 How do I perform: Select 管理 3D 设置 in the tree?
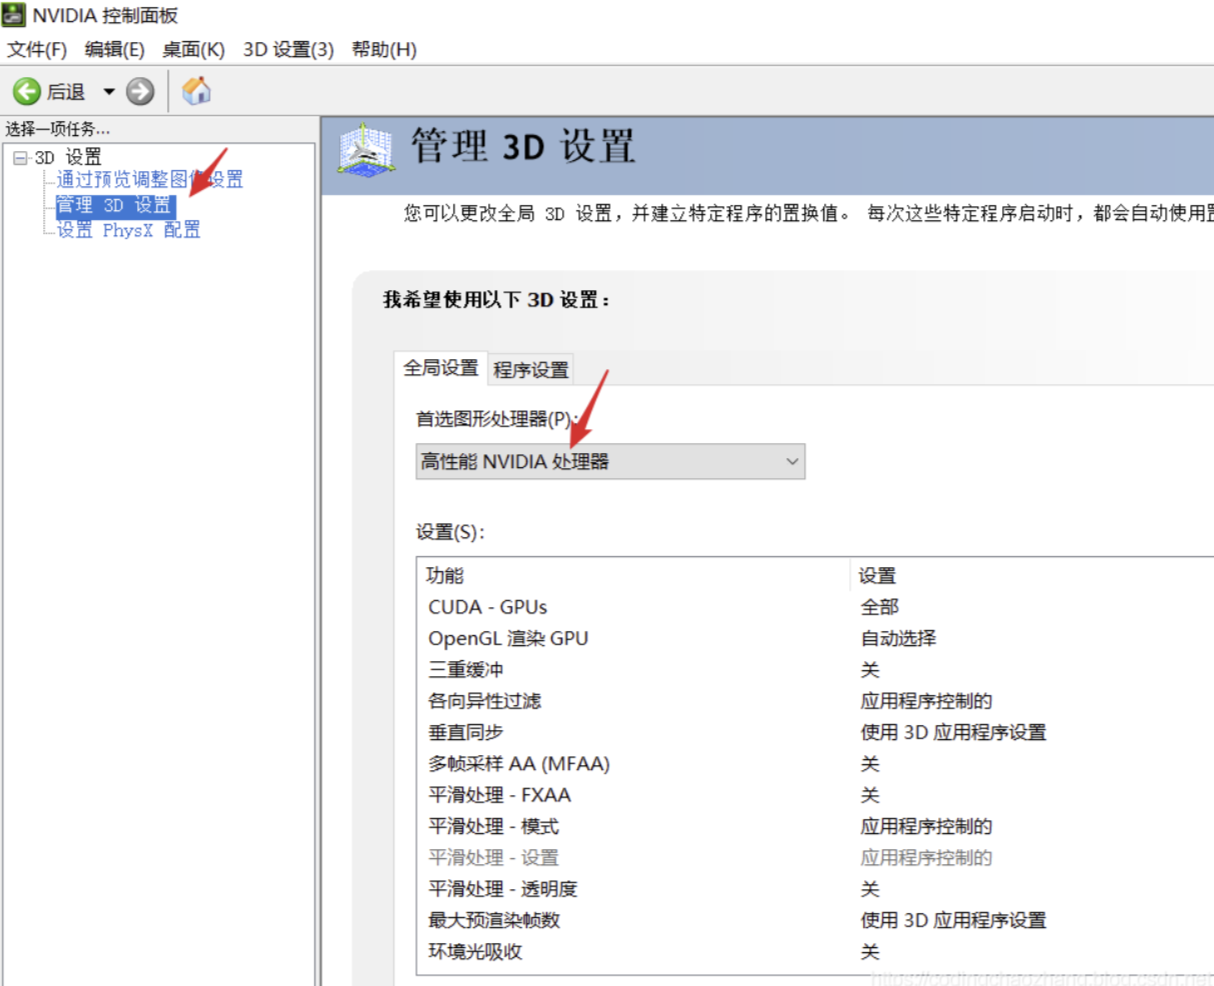114,205
